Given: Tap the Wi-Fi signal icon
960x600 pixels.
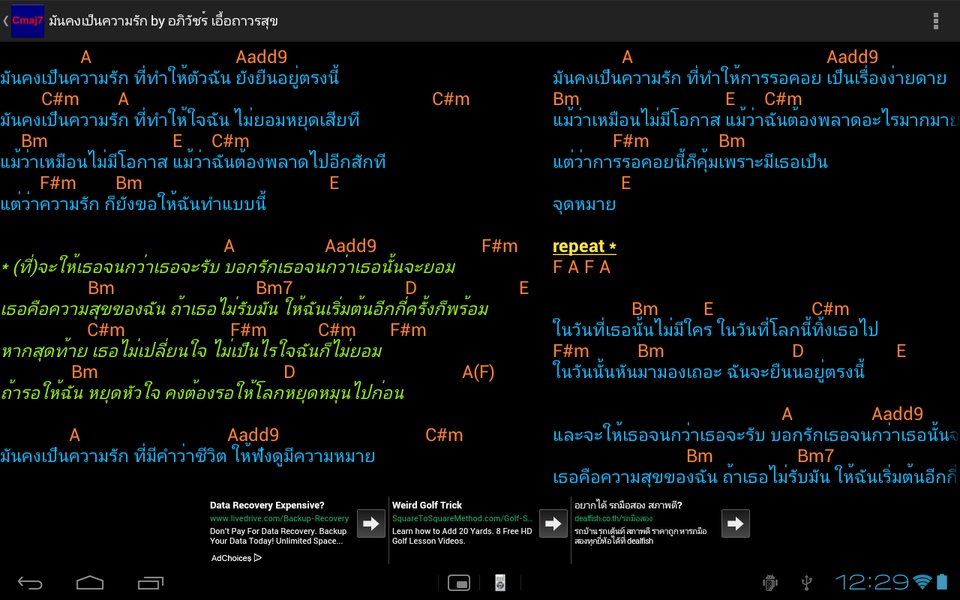Looking at the screenshot, I should pyautogui.click(x=922, y=582).
